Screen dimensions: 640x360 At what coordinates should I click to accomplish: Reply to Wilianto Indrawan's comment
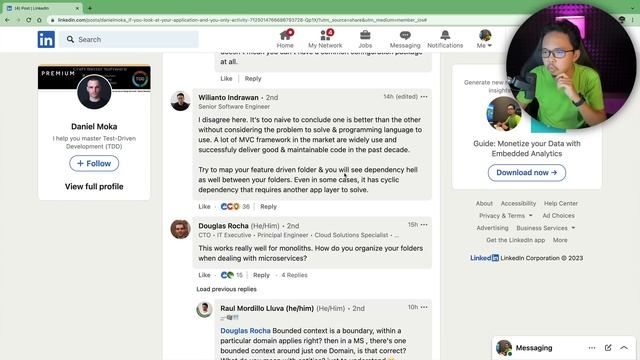(269, 207)
